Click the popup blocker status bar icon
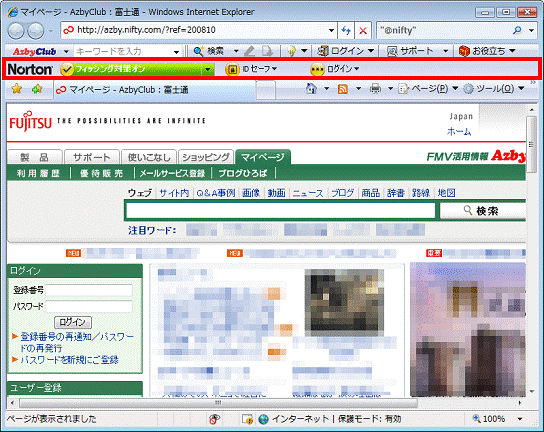Screen dimensions: 544x432 [x=214, y=419]
